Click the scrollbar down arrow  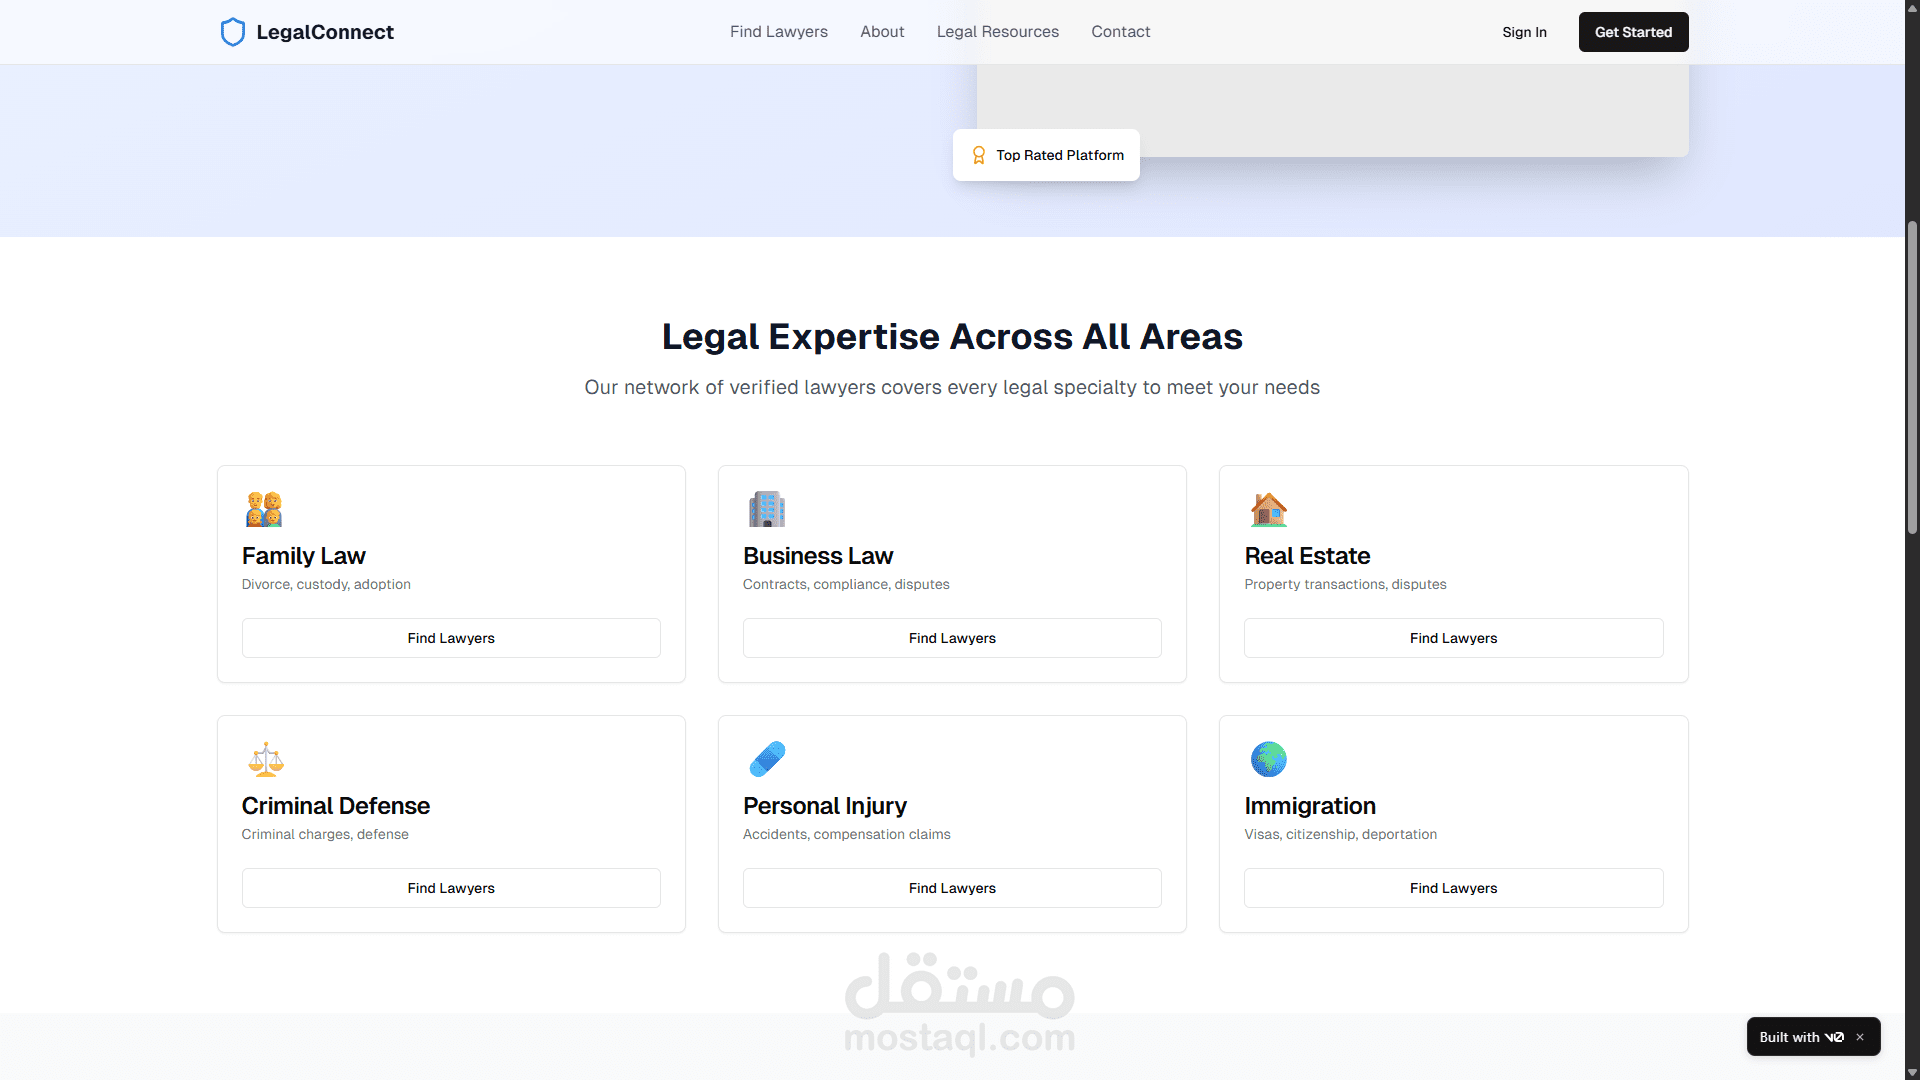[1912, 1072]
